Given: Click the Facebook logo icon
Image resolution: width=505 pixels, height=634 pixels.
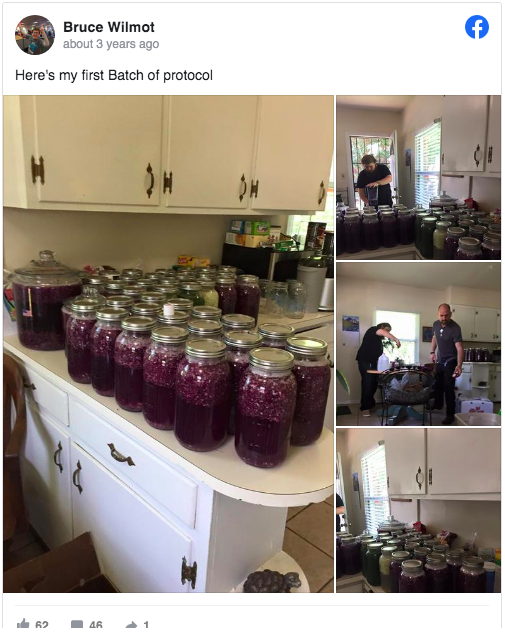Looking at the screenshot, I should pyautogui.click(x=477, y=27).
